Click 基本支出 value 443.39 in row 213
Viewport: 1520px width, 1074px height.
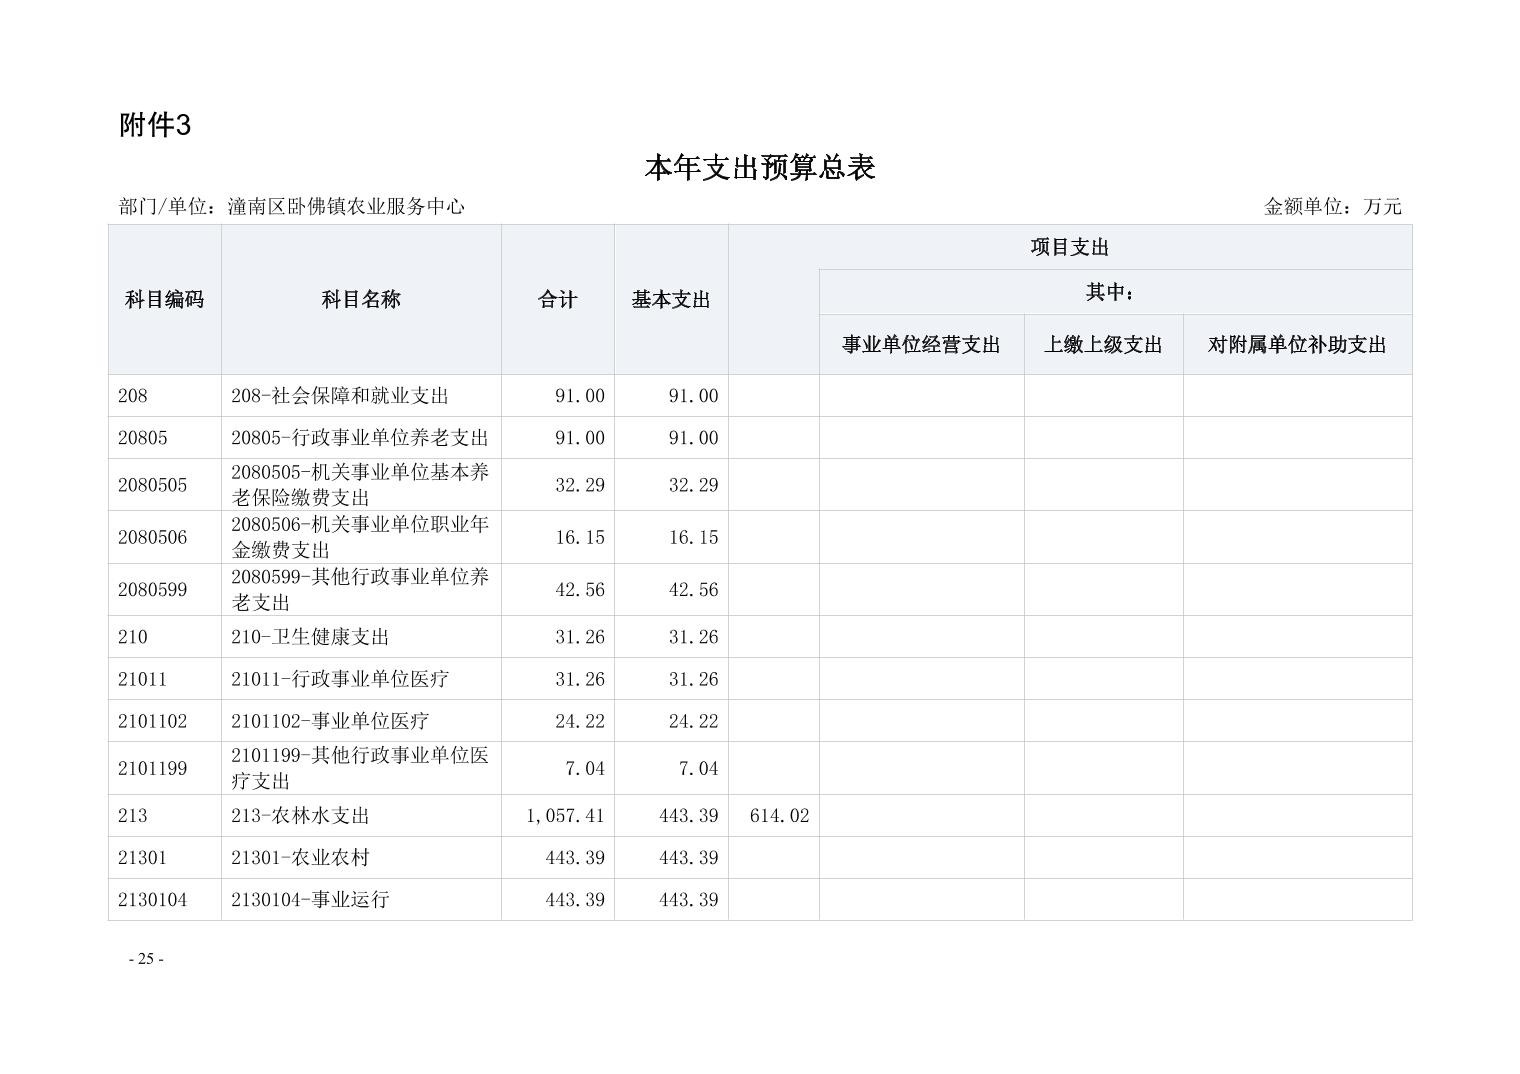[x=689, y=816]
